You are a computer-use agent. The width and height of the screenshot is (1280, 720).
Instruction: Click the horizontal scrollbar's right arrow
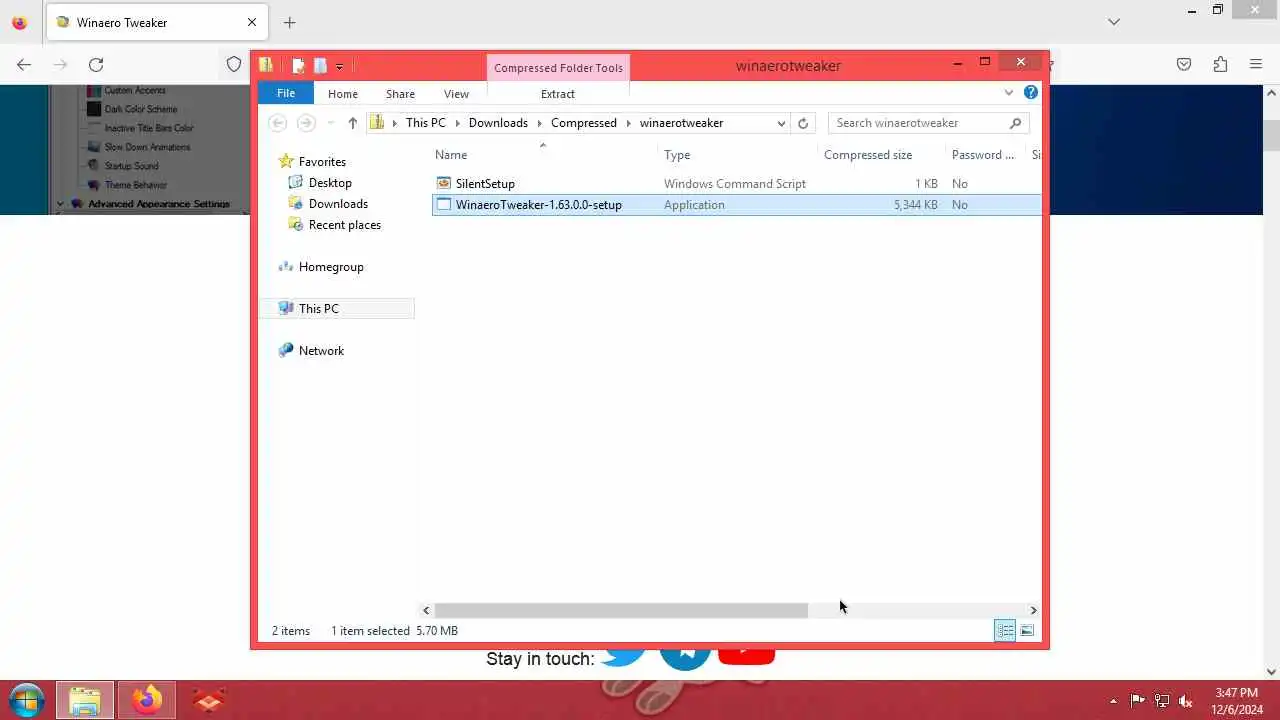[x=1033, y=610]
